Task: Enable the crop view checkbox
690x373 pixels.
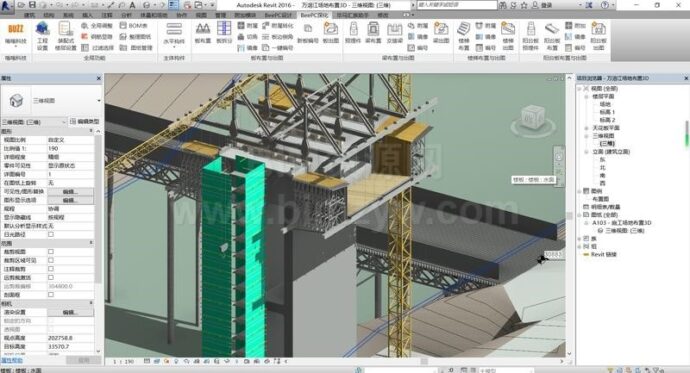Action: click(51, 252)
